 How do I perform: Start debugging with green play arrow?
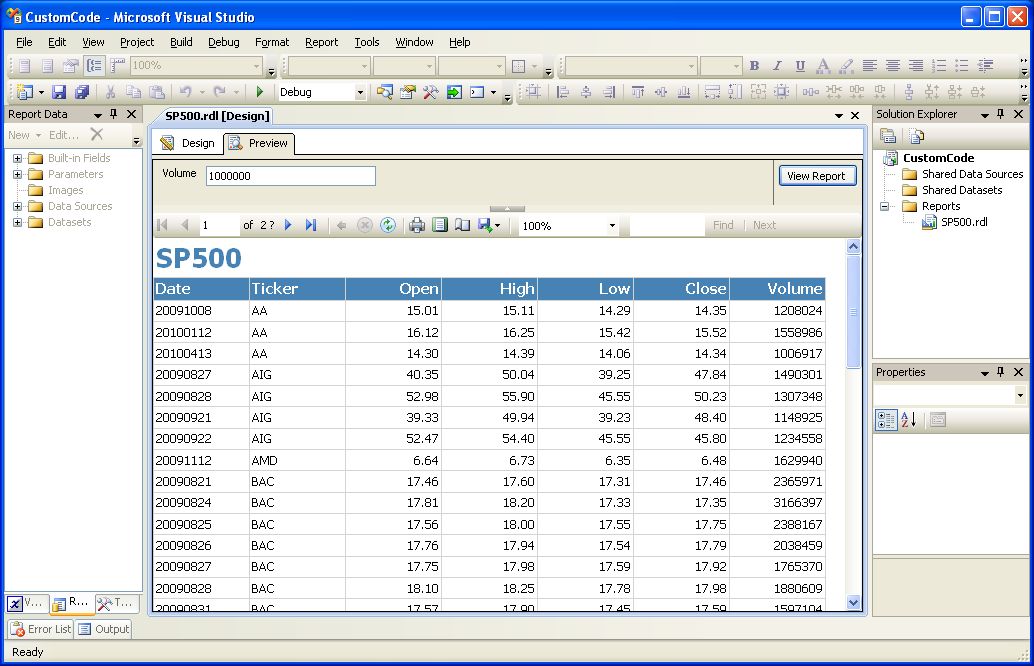click(x=260, y=92)
